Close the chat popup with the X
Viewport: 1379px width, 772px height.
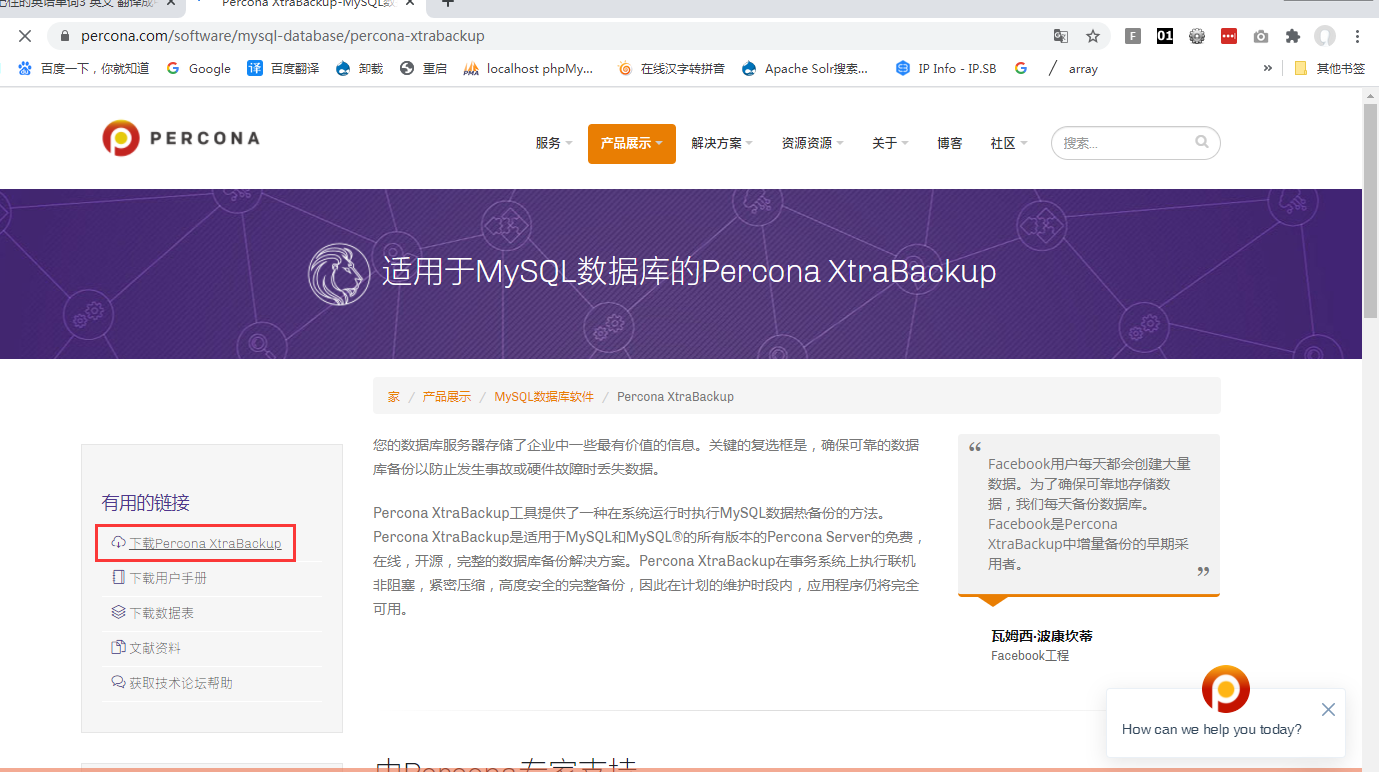pyautogui.click(x=1328, y=709)
